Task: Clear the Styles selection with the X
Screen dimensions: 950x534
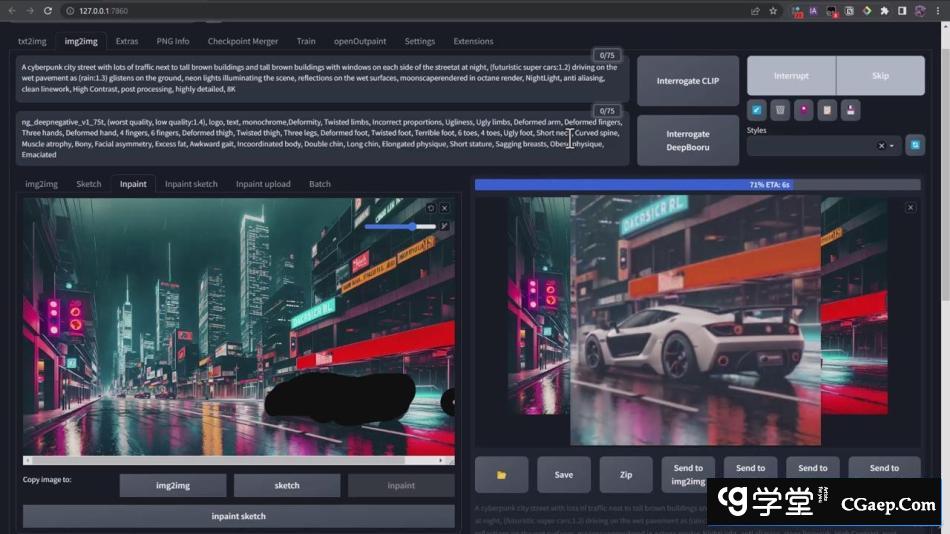Action: tap(881, 146)
